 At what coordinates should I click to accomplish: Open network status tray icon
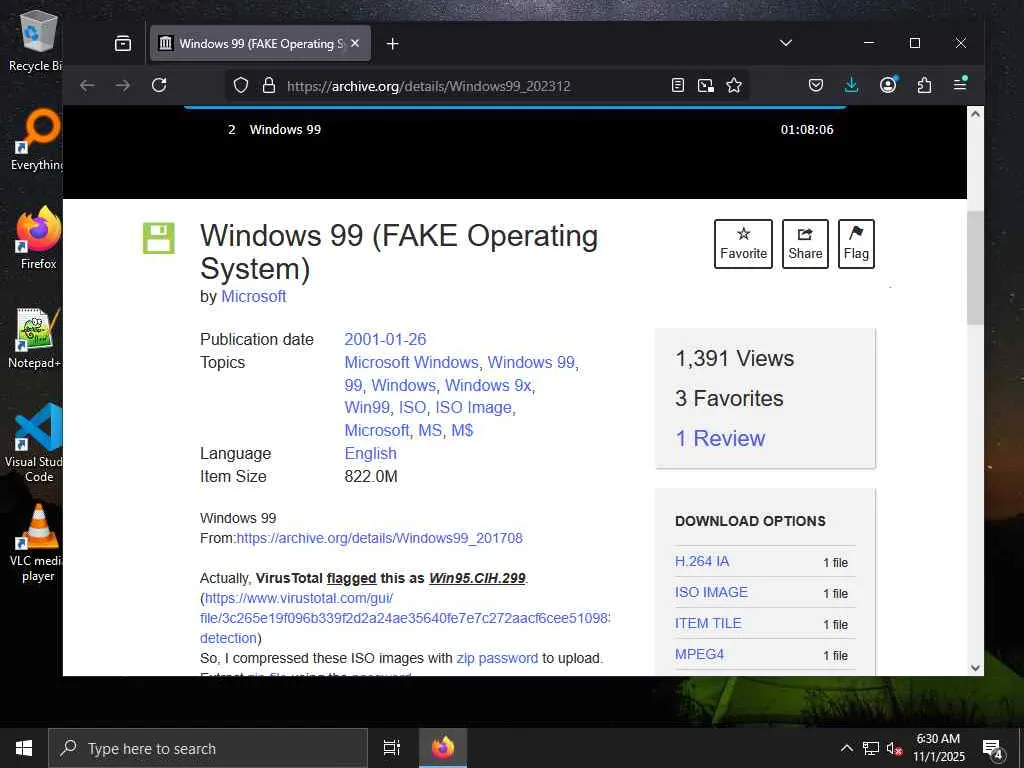[x=871, y=748]
